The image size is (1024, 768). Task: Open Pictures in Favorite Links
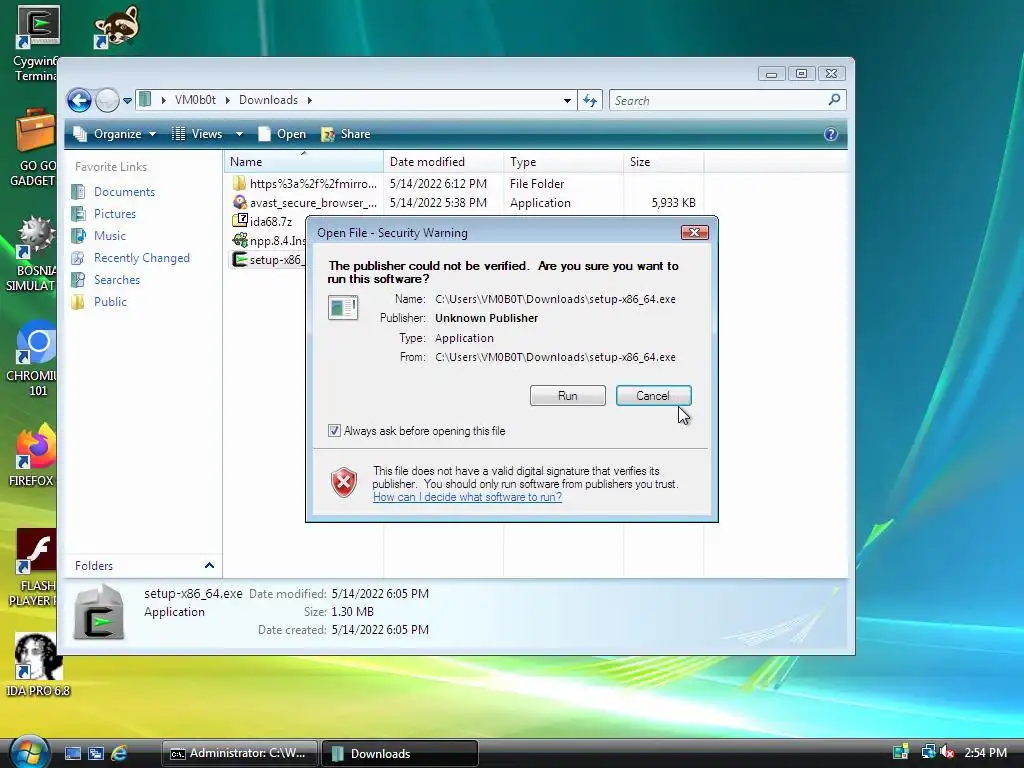104,214
